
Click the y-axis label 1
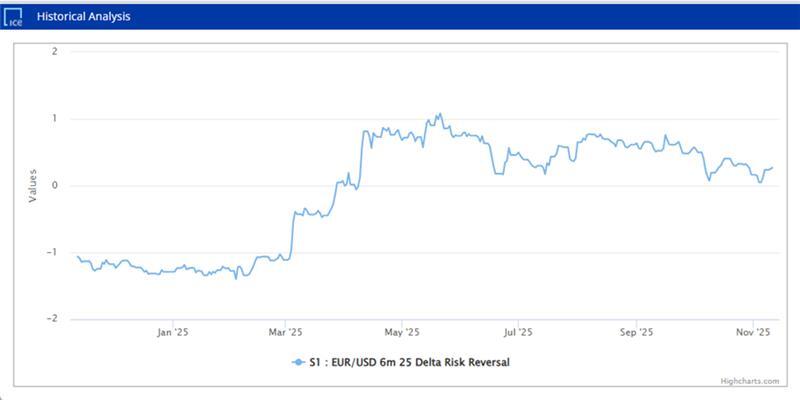pos(54,119)
